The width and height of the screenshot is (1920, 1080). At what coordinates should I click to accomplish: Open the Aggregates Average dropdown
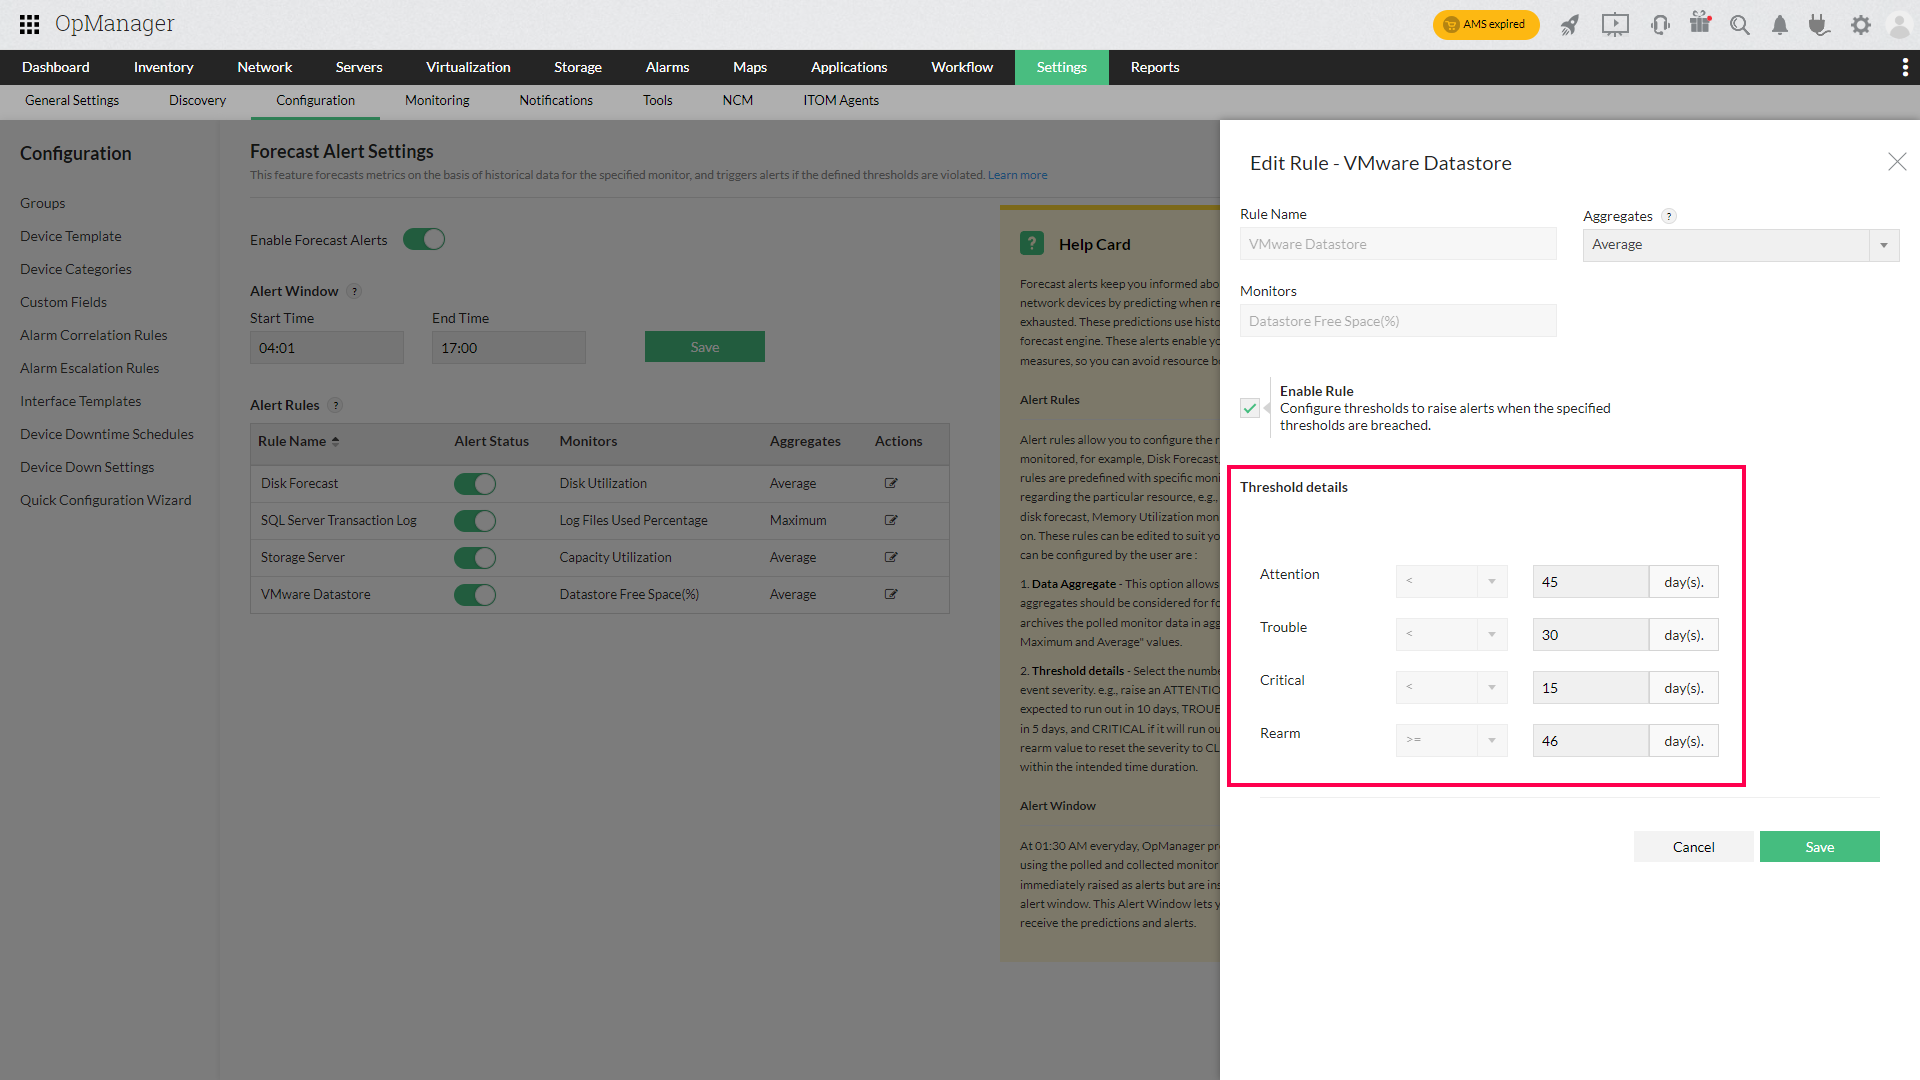click(1740, 245)
